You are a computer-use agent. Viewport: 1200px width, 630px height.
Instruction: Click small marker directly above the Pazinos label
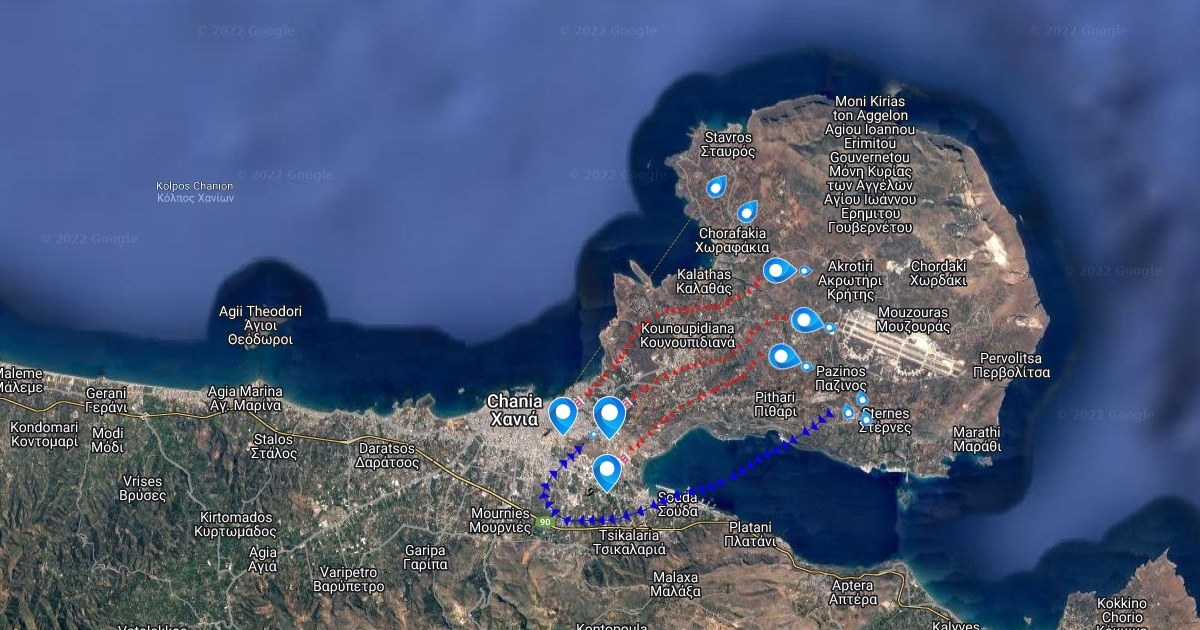point(806,366)
